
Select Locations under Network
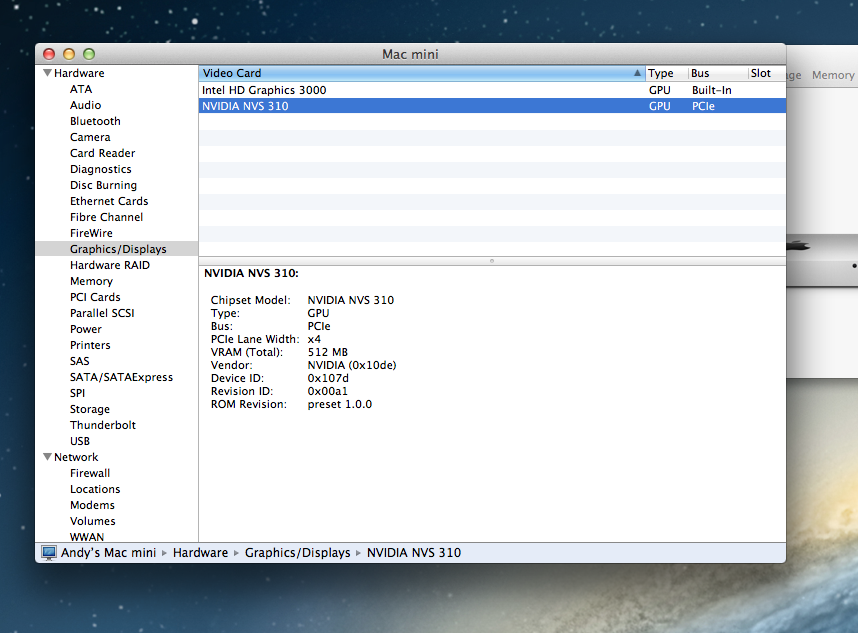95,489
